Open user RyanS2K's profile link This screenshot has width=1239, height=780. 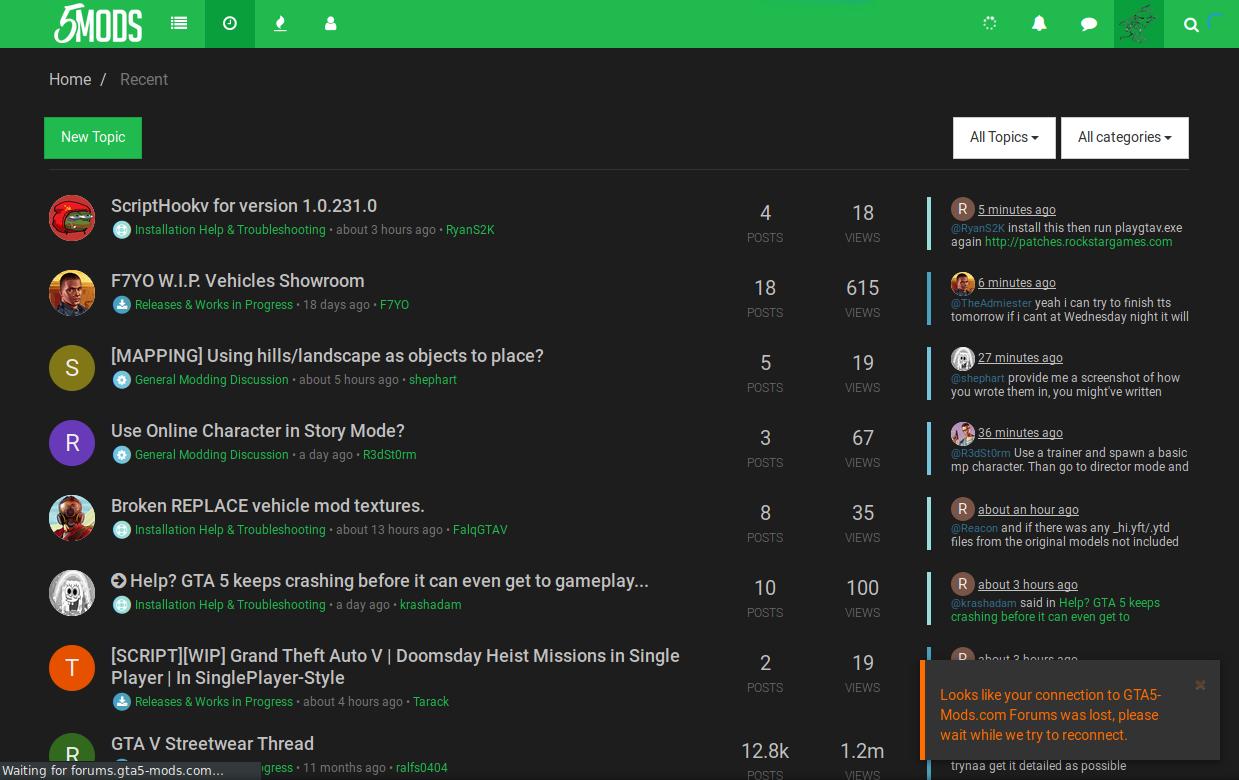click(x=470, y=229)
